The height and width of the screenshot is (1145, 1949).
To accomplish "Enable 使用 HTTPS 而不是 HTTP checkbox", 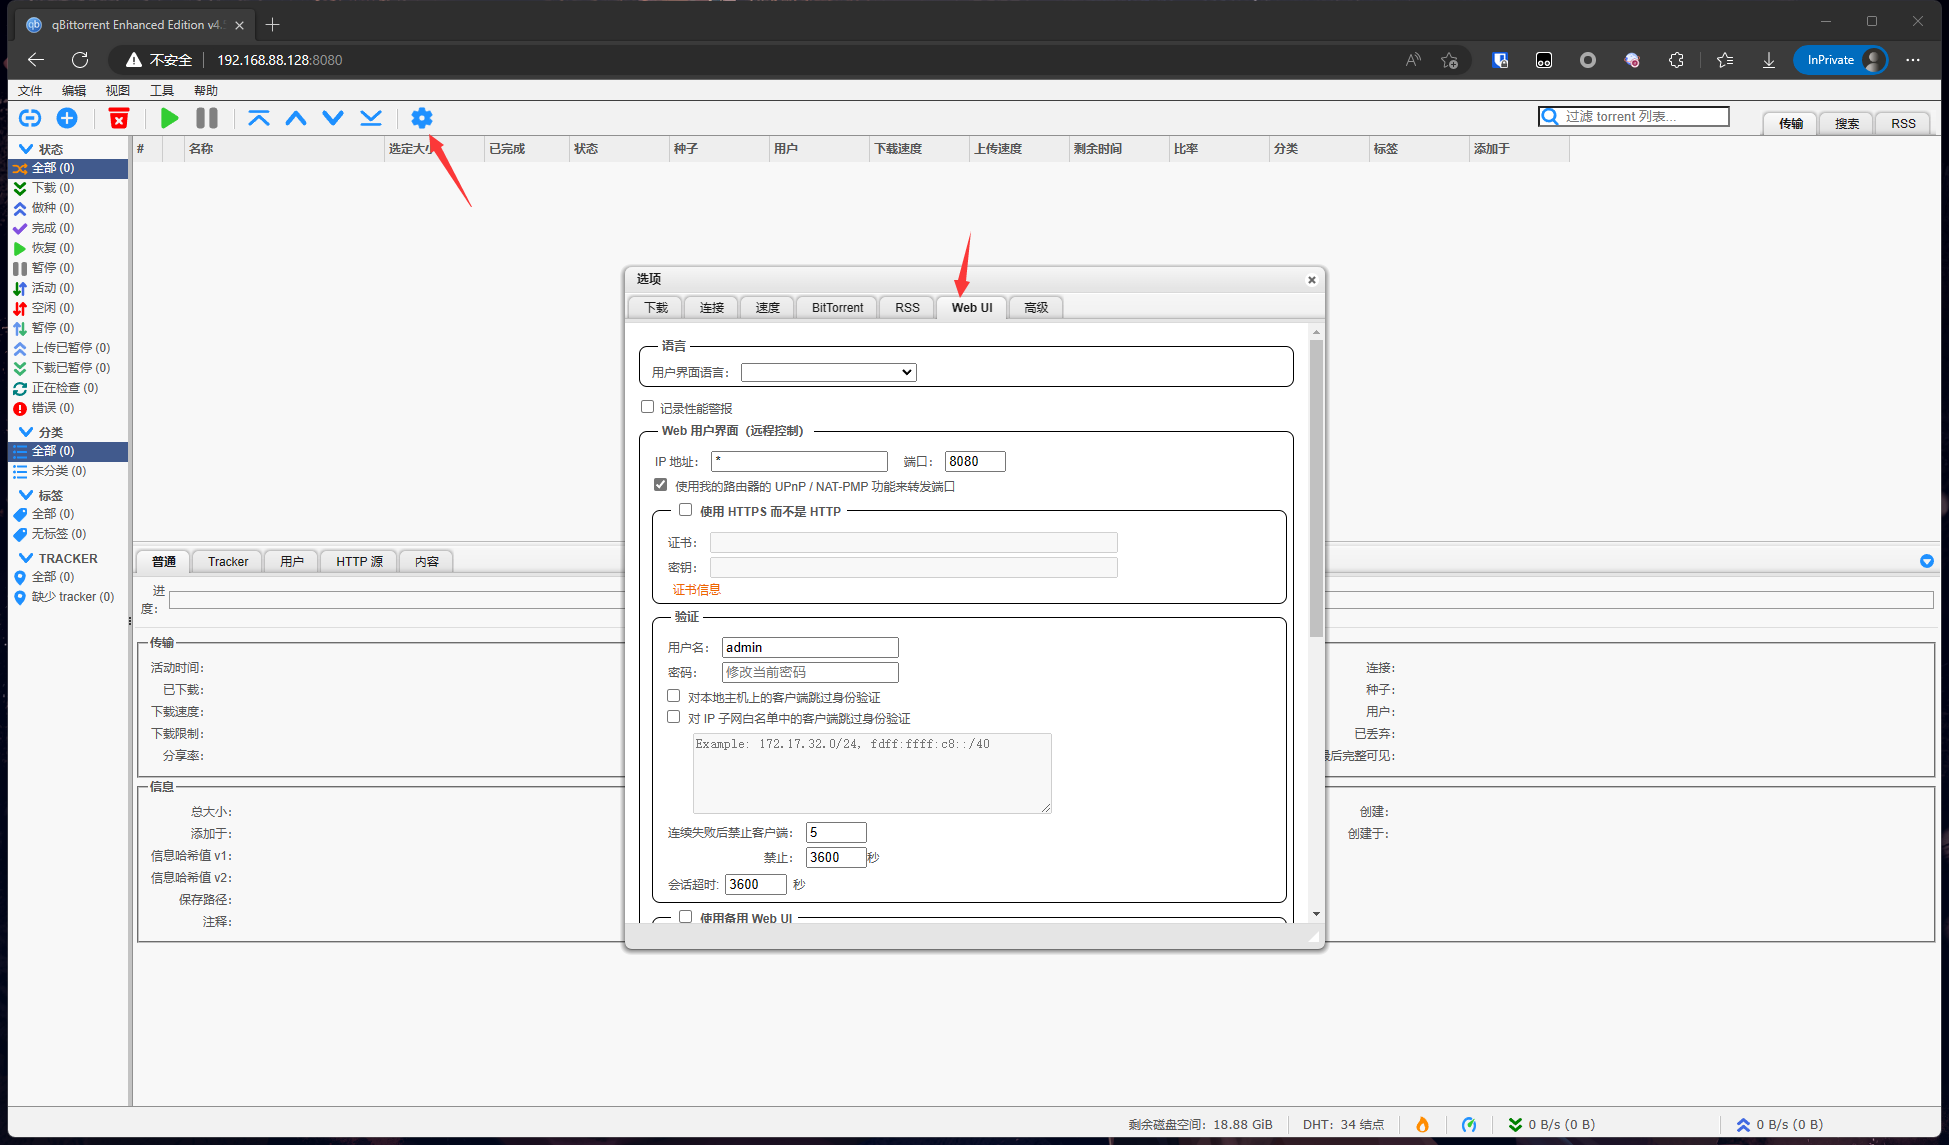I will (685, 510).
